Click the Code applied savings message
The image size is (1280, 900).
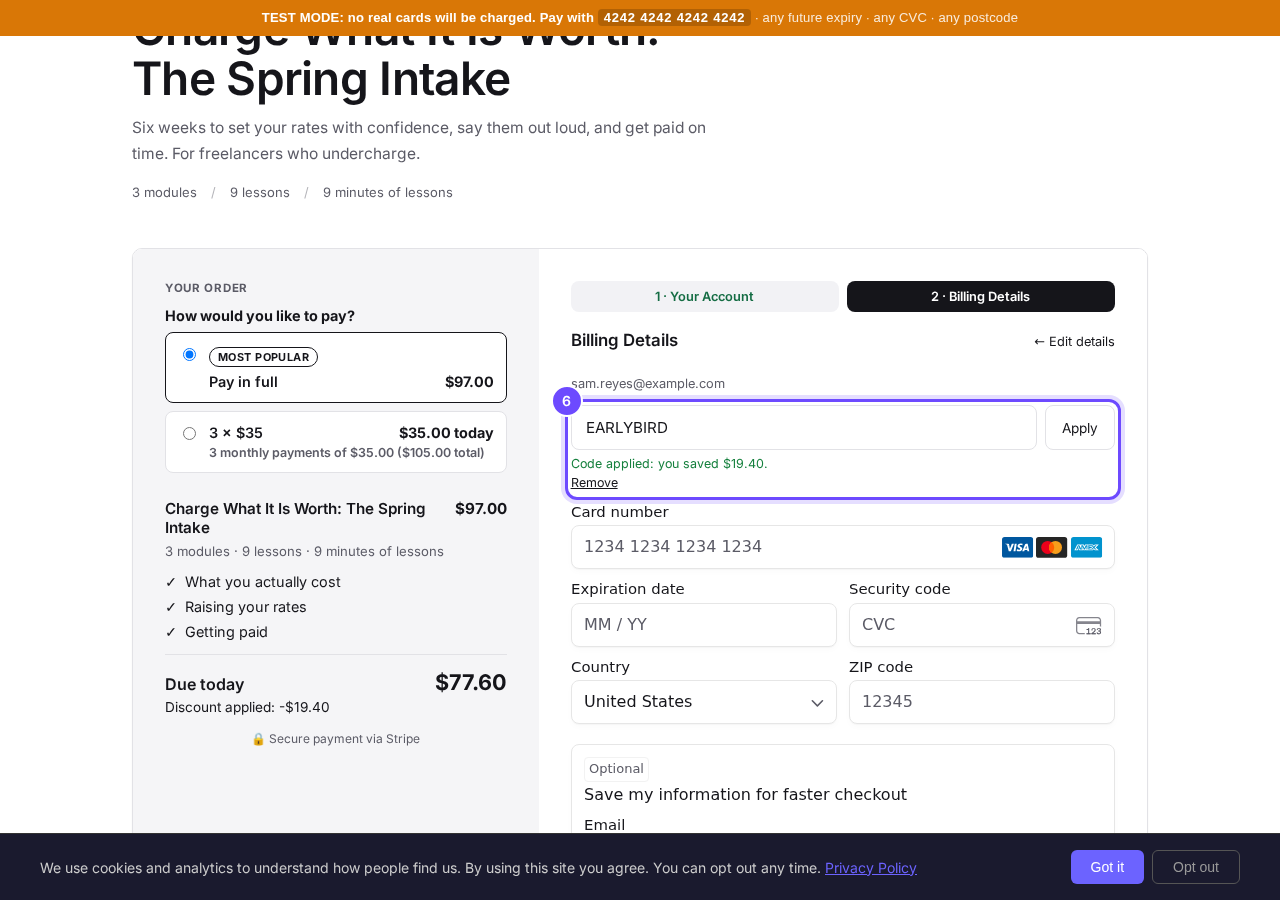669,464
